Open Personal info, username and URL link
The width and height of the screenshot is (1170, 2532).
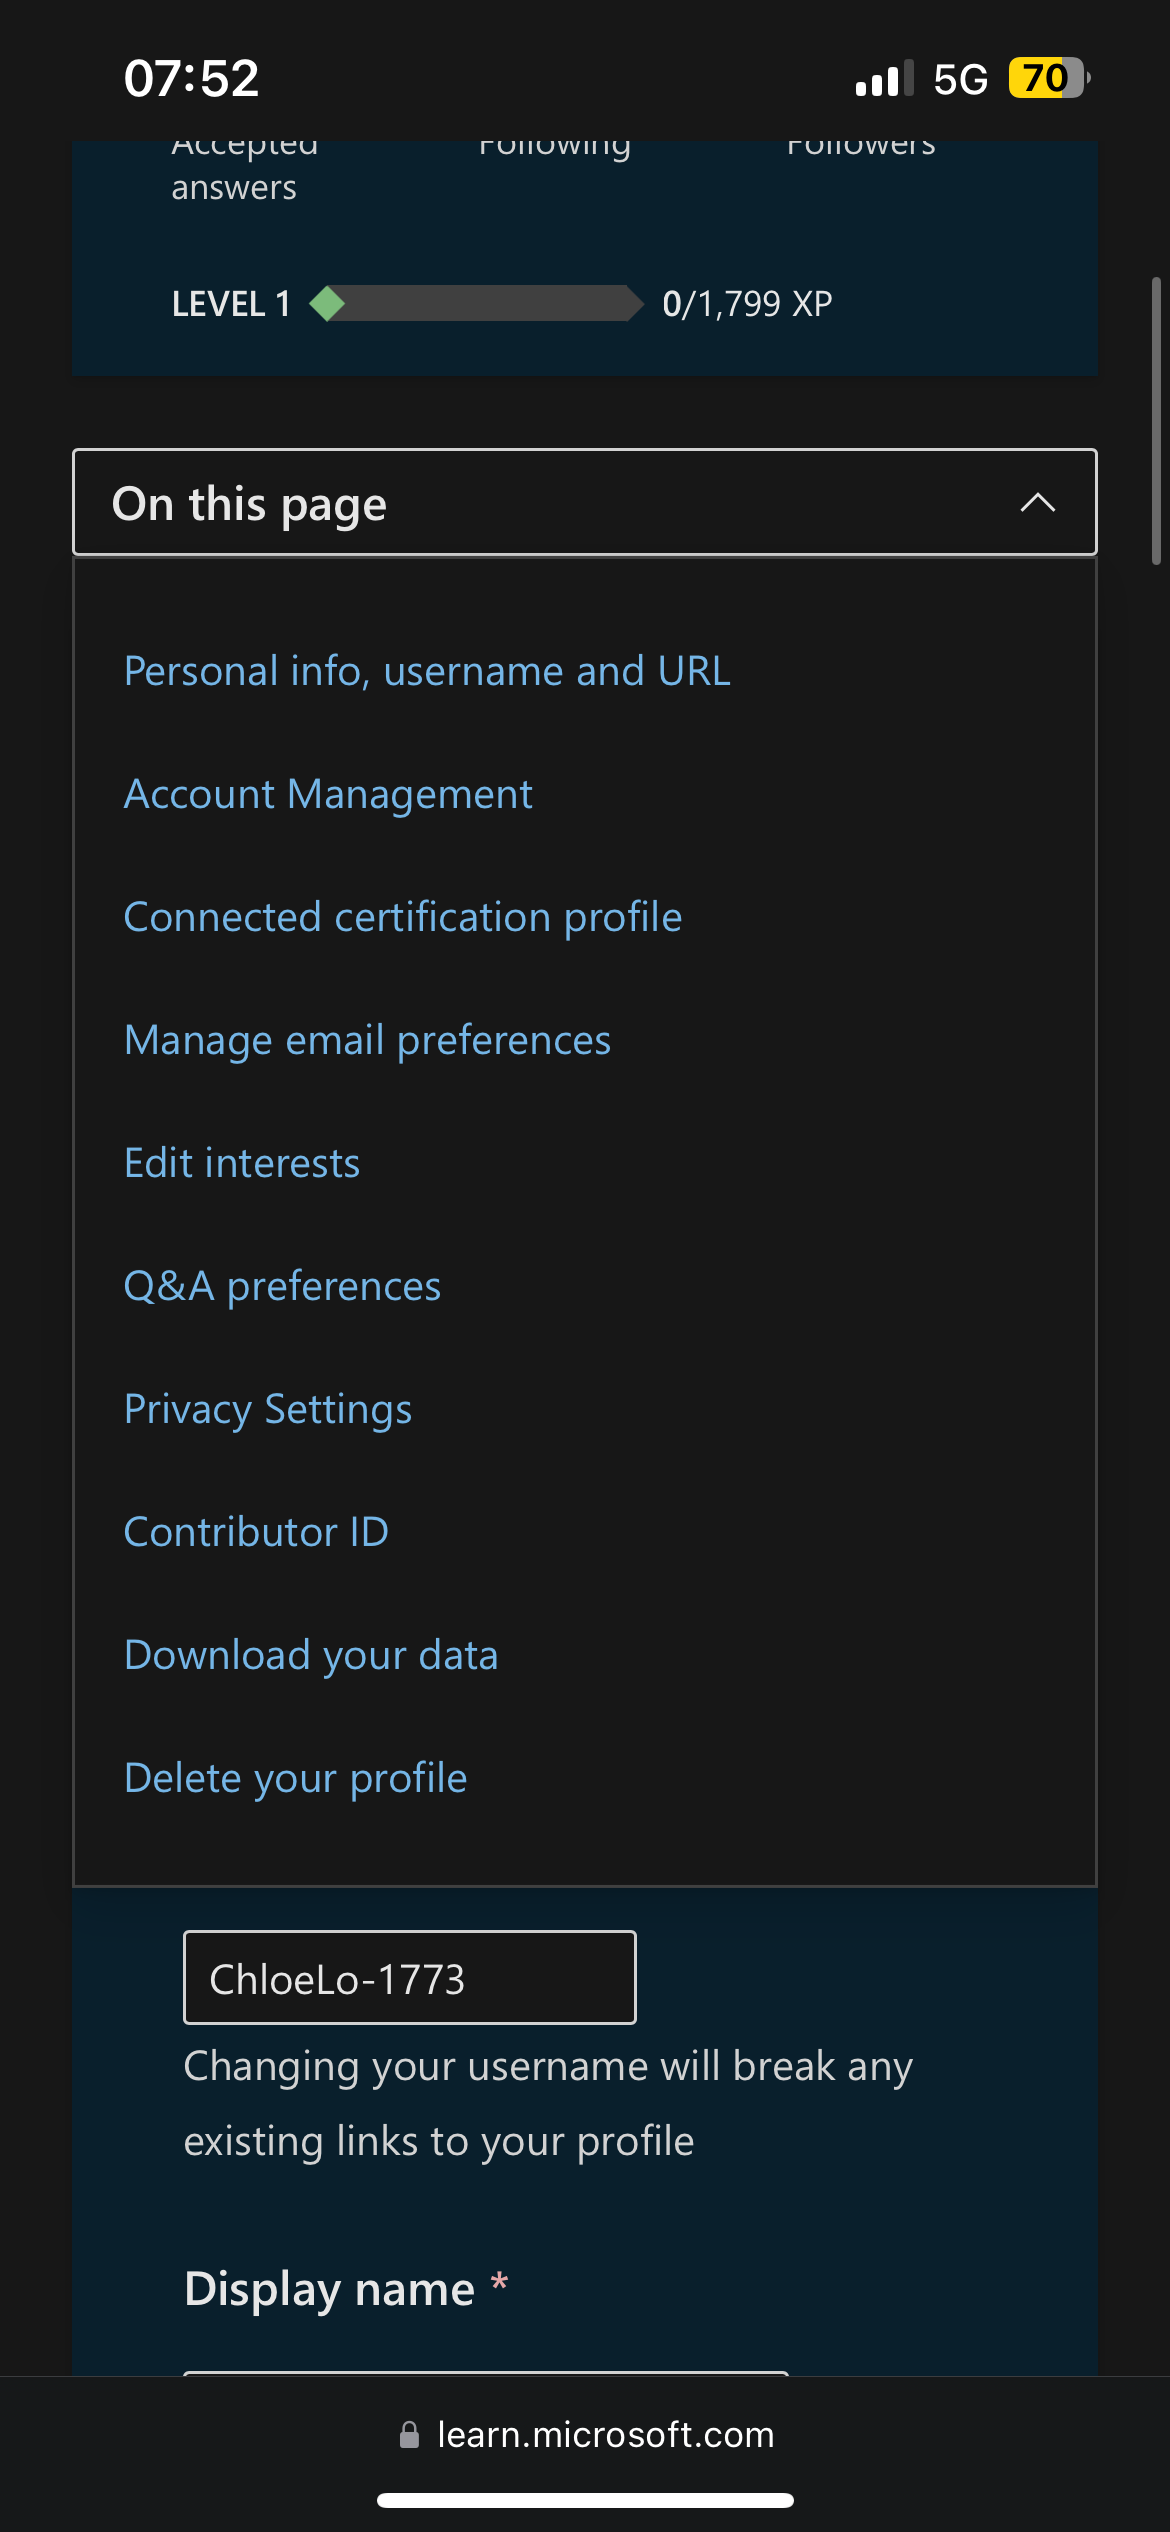tap(427, 671)
